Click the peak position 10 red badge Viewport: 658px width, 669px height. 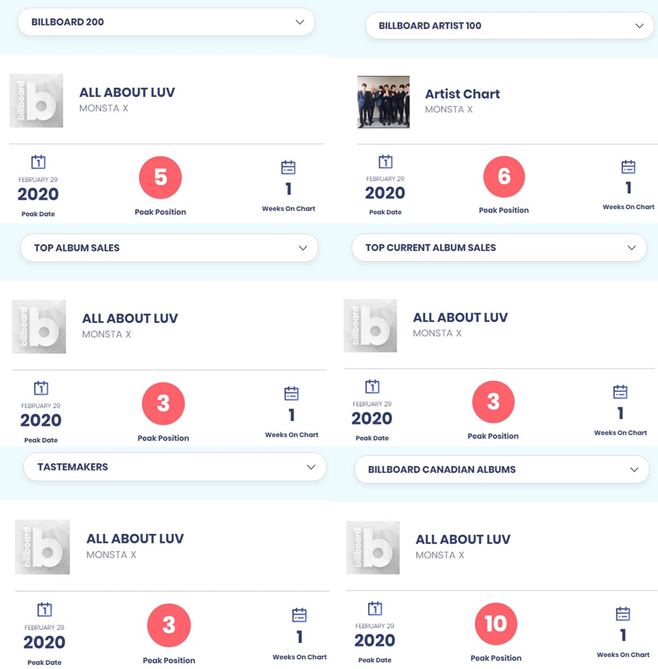pos(496,624)
